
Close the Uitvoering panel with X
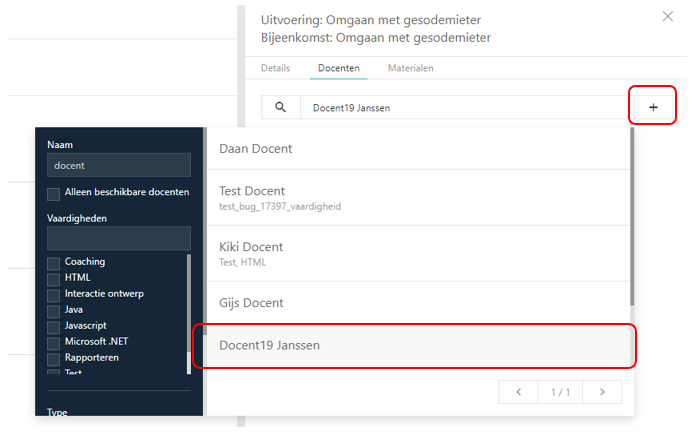668,17
